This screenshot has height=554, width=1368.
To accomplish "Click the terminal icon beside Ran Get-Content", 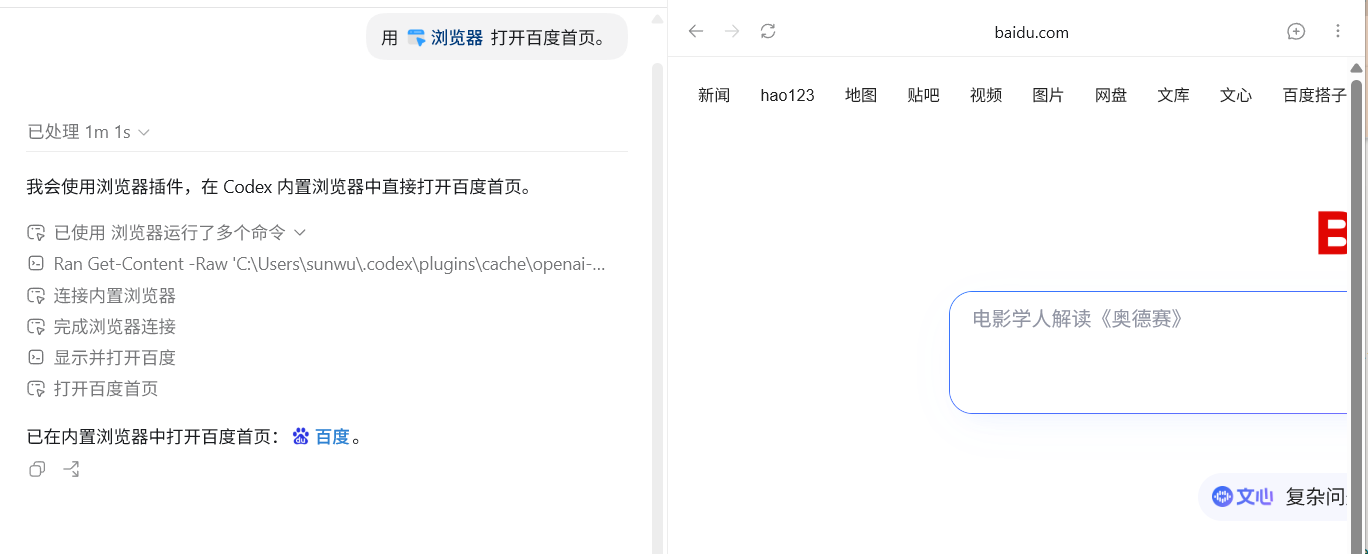I will pyautogui.click(x=36, y=264).
